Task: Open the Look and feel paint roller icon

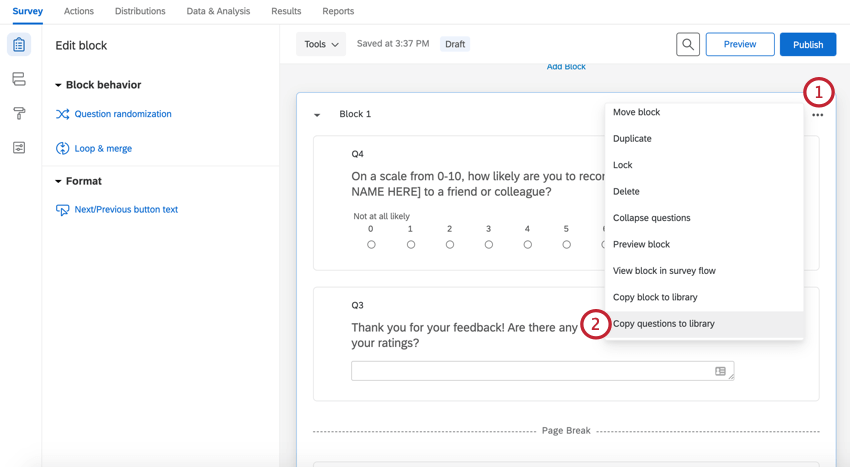Action: pyautogui.click(x=19, y=113)
